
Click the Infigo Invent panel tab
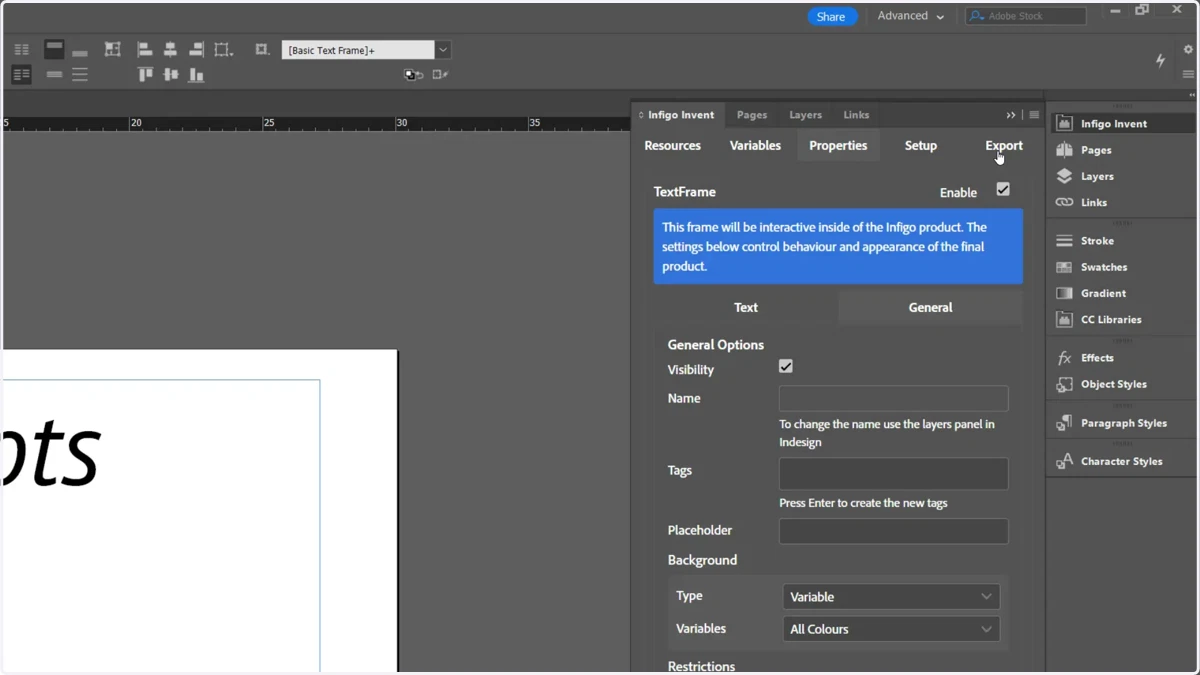click(x=680, y=115)
